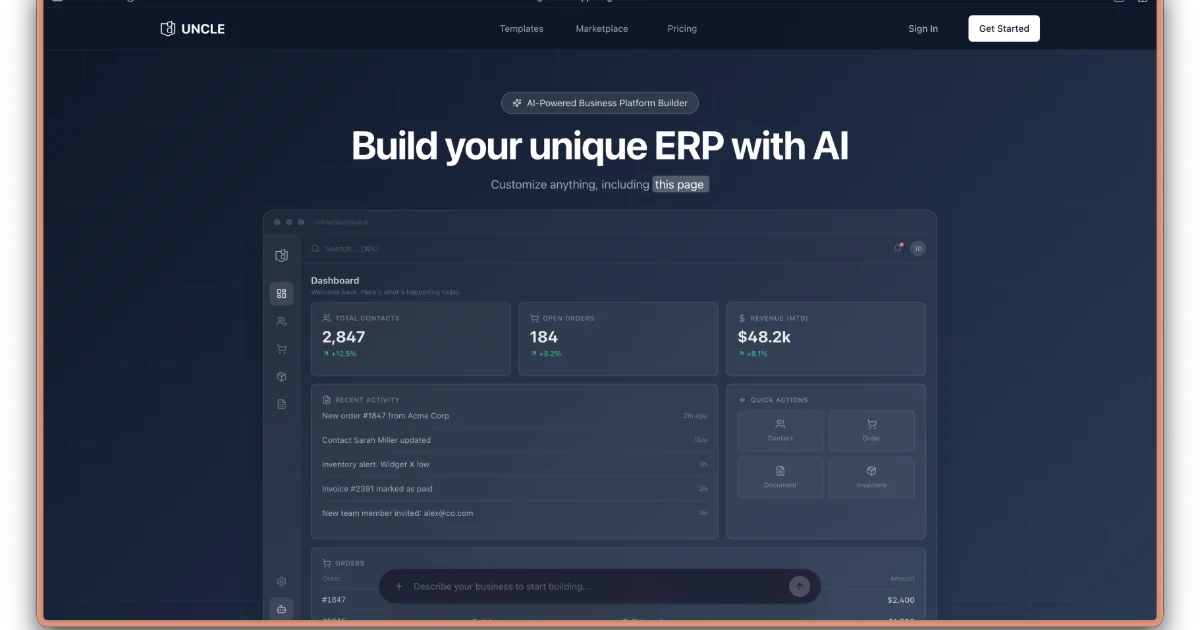Click the Get Started button
Screen dimensions: 1200x630
1004,29
